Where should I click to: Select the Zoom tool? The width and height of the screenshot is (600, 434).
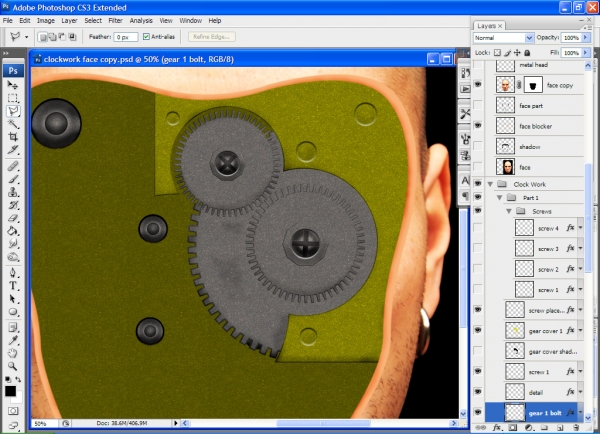13,366
